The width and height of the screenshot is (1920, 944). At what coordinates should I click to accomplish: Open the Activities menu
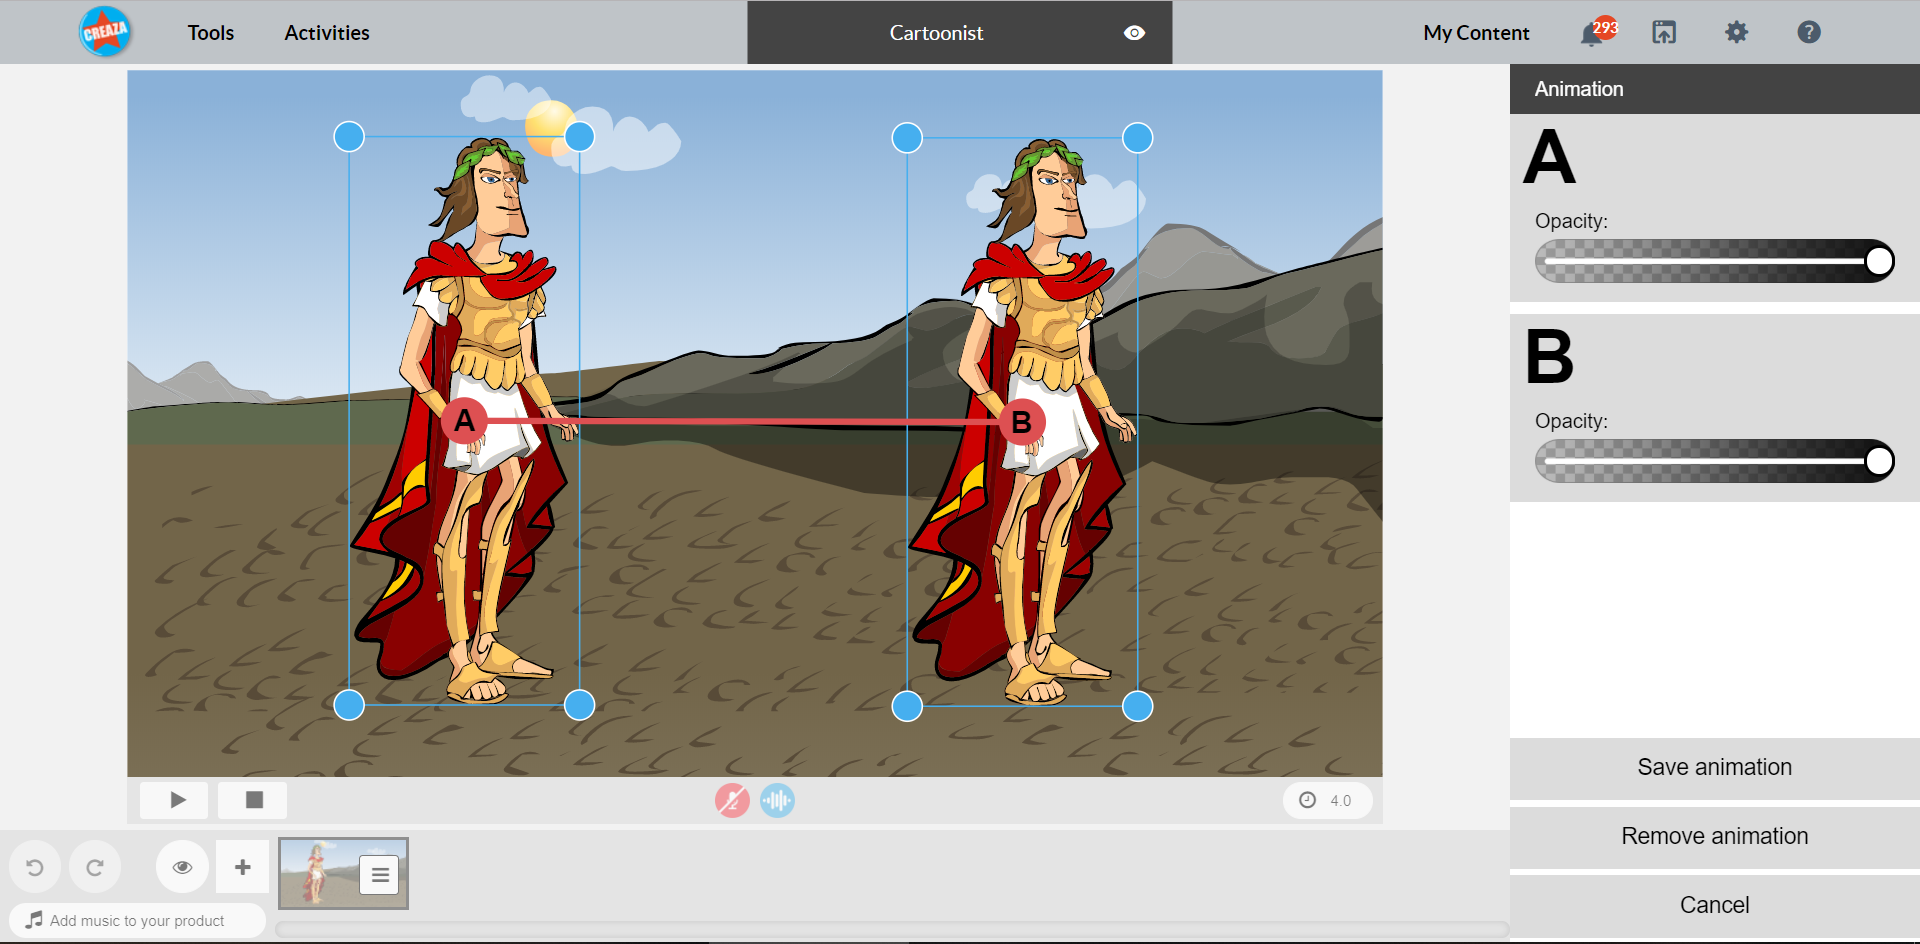327,33
